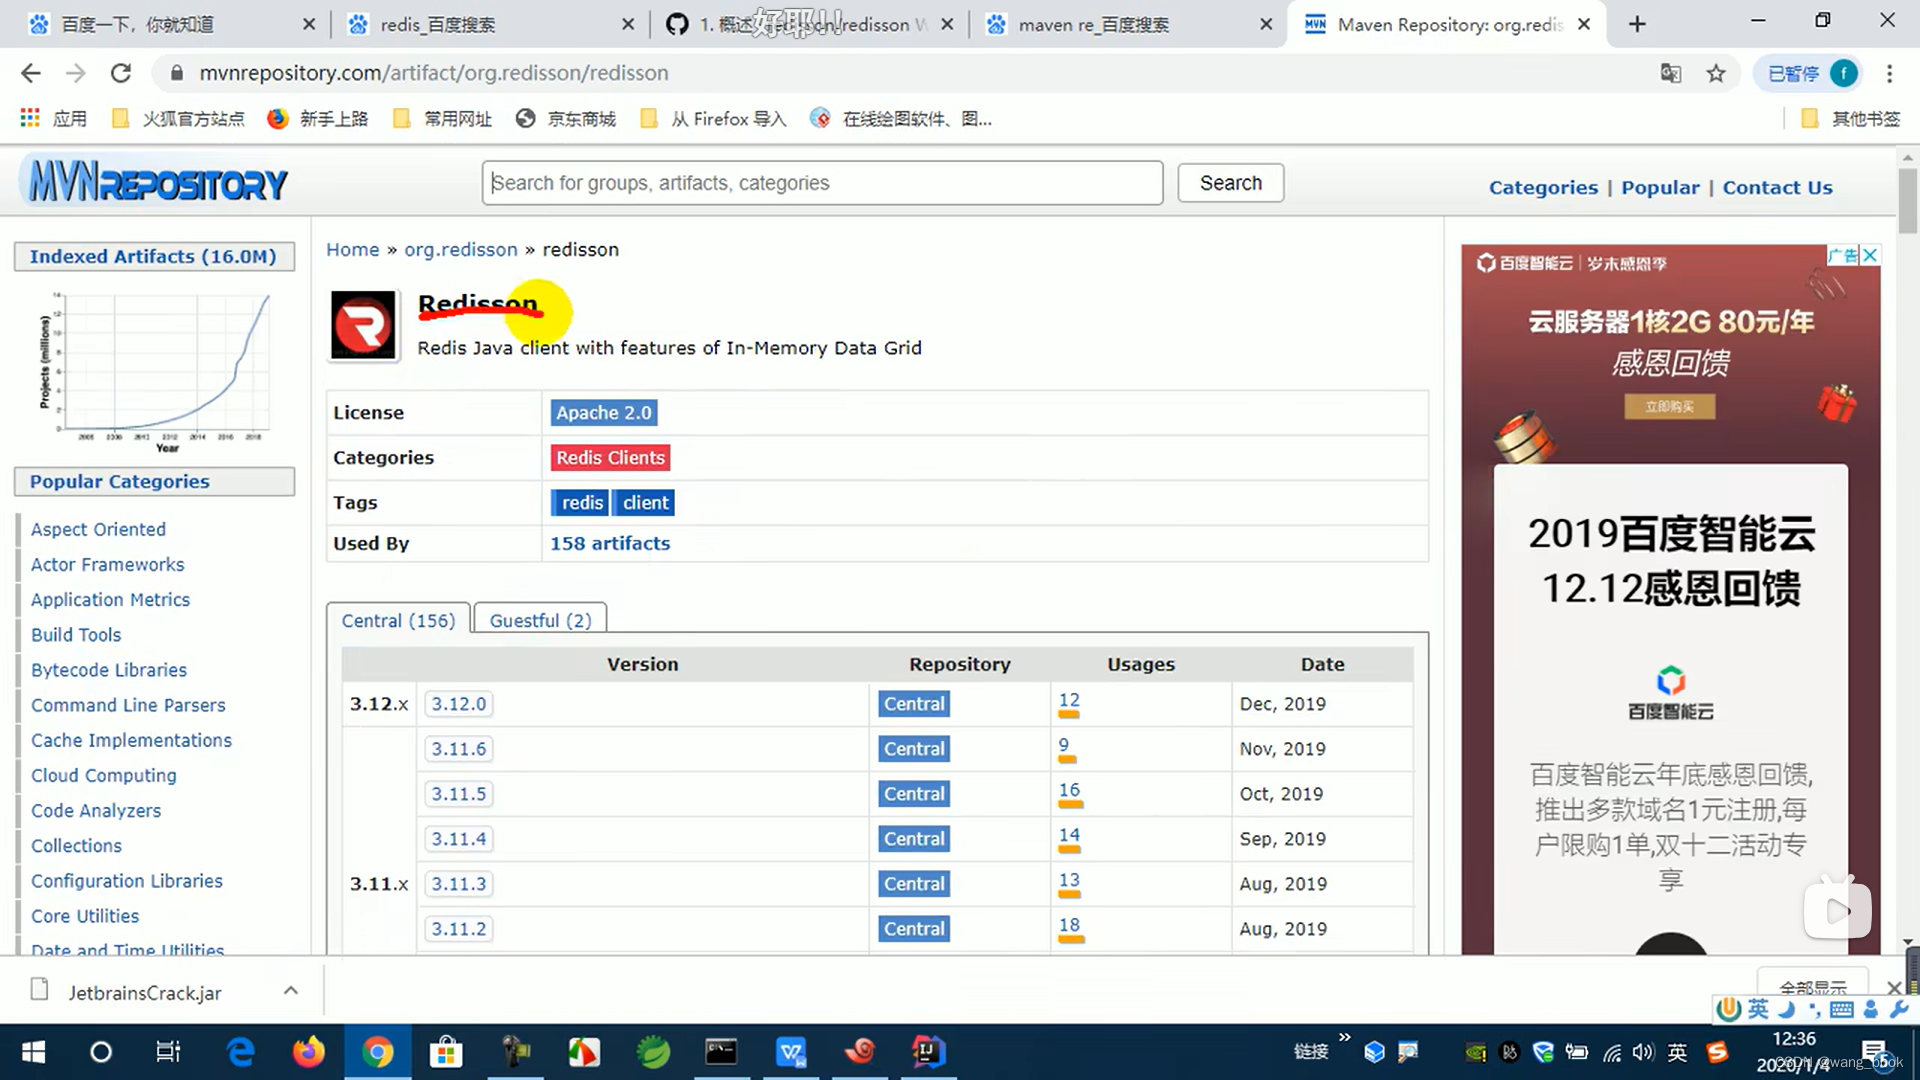Viewport: 1920px width, 1080px height.
Task: Open the translate page icon
Action: point(1671,73)
